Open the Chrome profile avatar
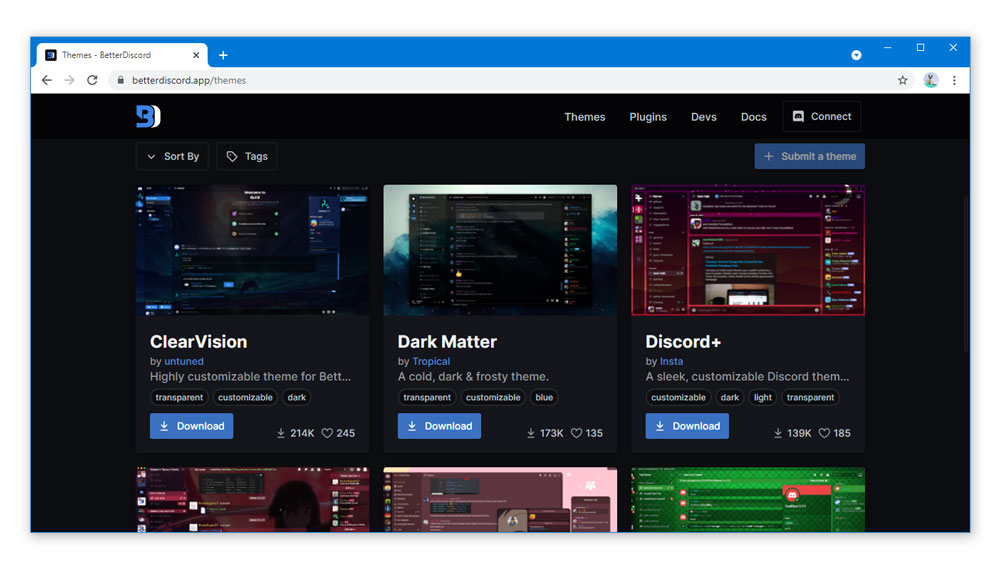 pyautogui.click(x=930, y=80)
